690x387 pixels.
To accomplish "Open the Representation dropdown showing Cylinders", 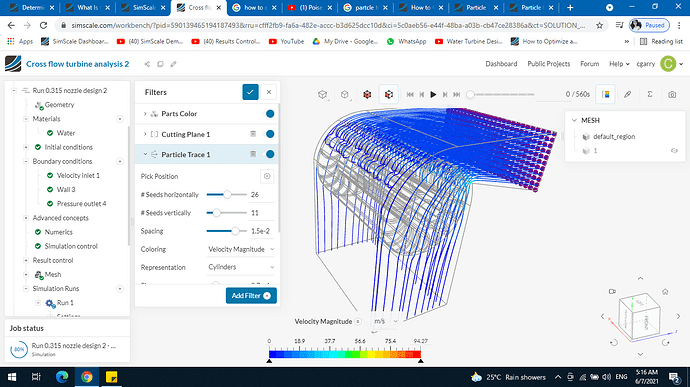I will pos(241,267).
